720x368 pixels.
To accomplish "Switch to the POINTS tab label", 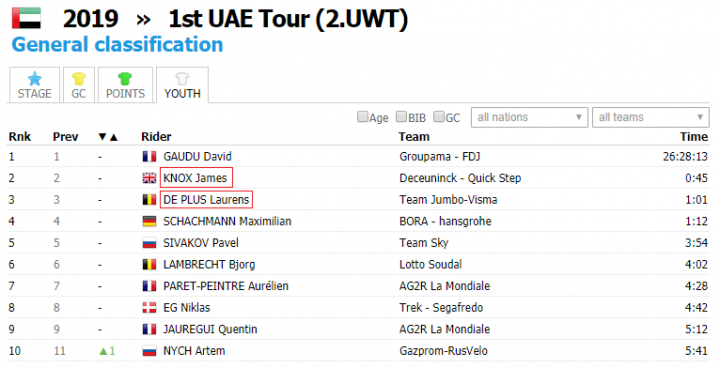I will pyautogui.click(x=125, y=94).
